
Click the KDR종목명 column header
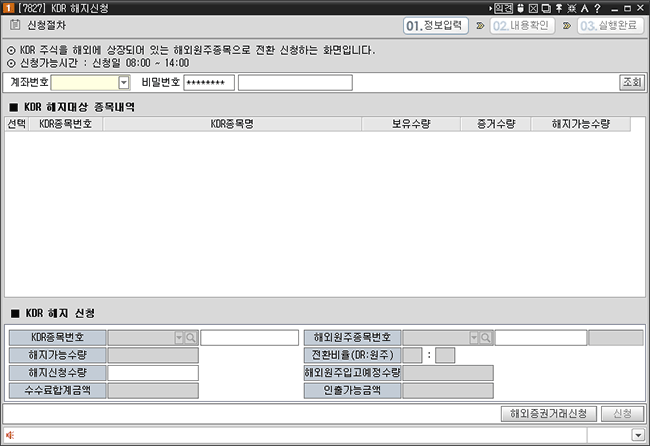(232, 124)
